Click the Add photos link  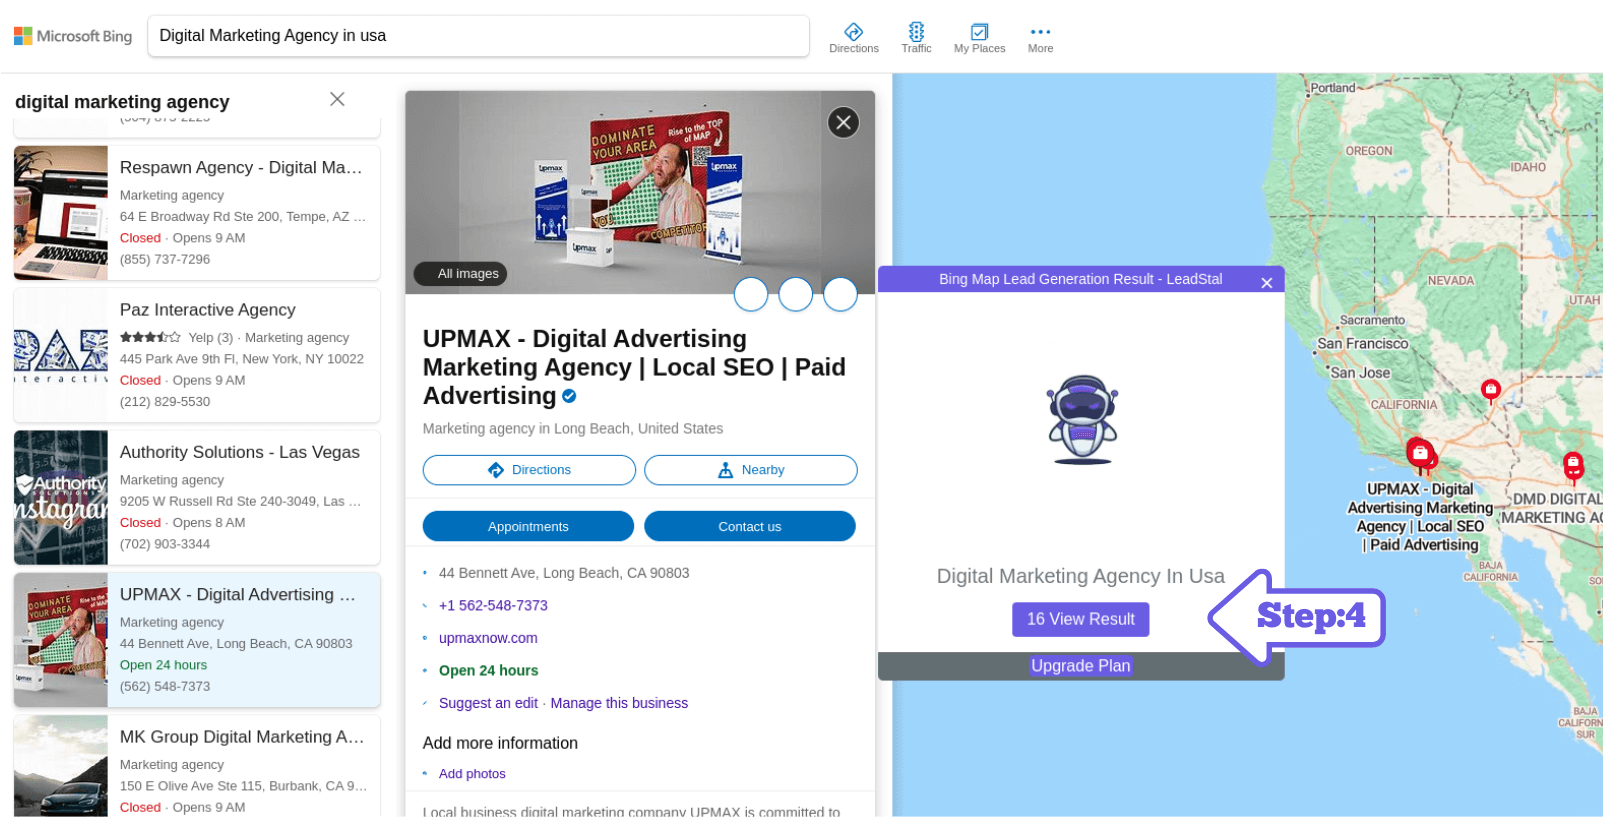(472, 774)
